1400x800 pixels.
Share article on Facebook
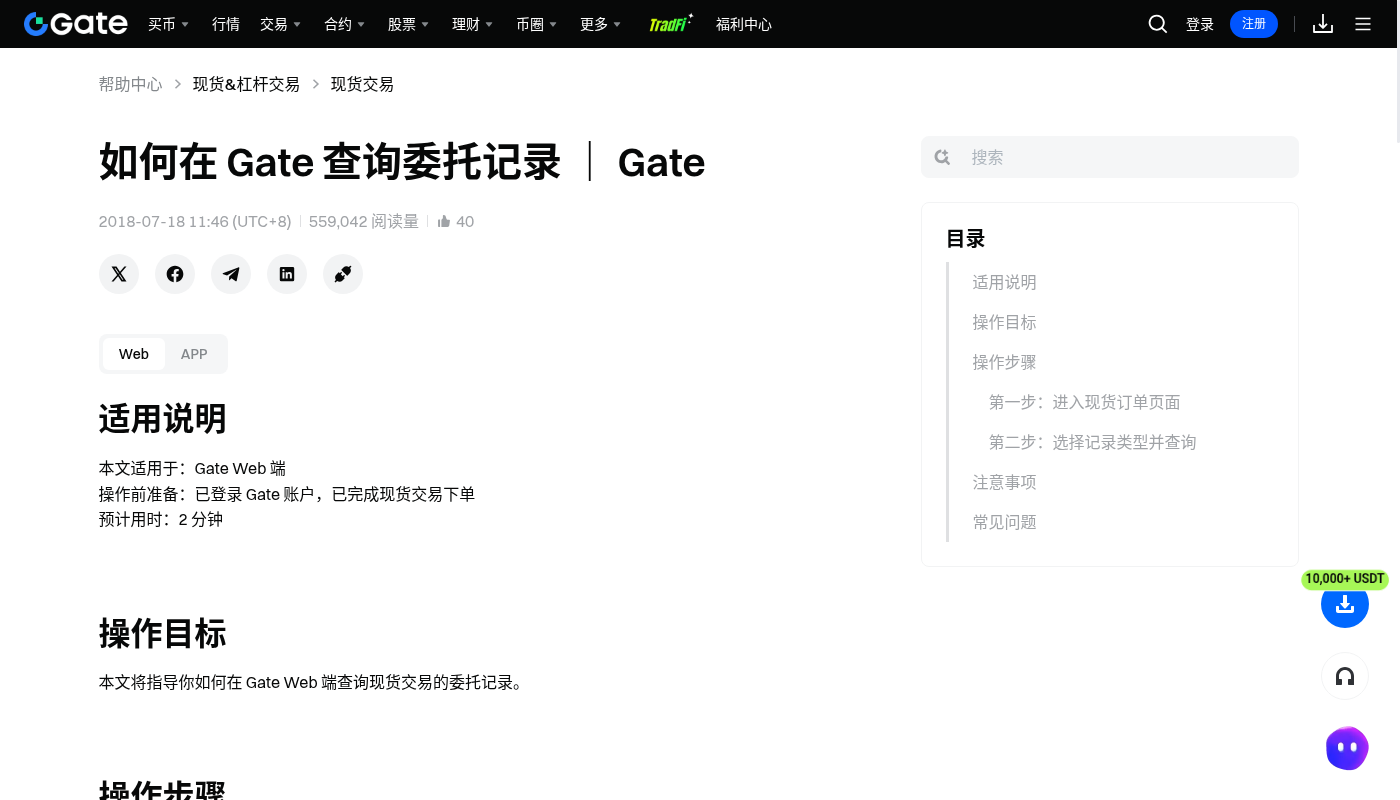click(175, 274)
